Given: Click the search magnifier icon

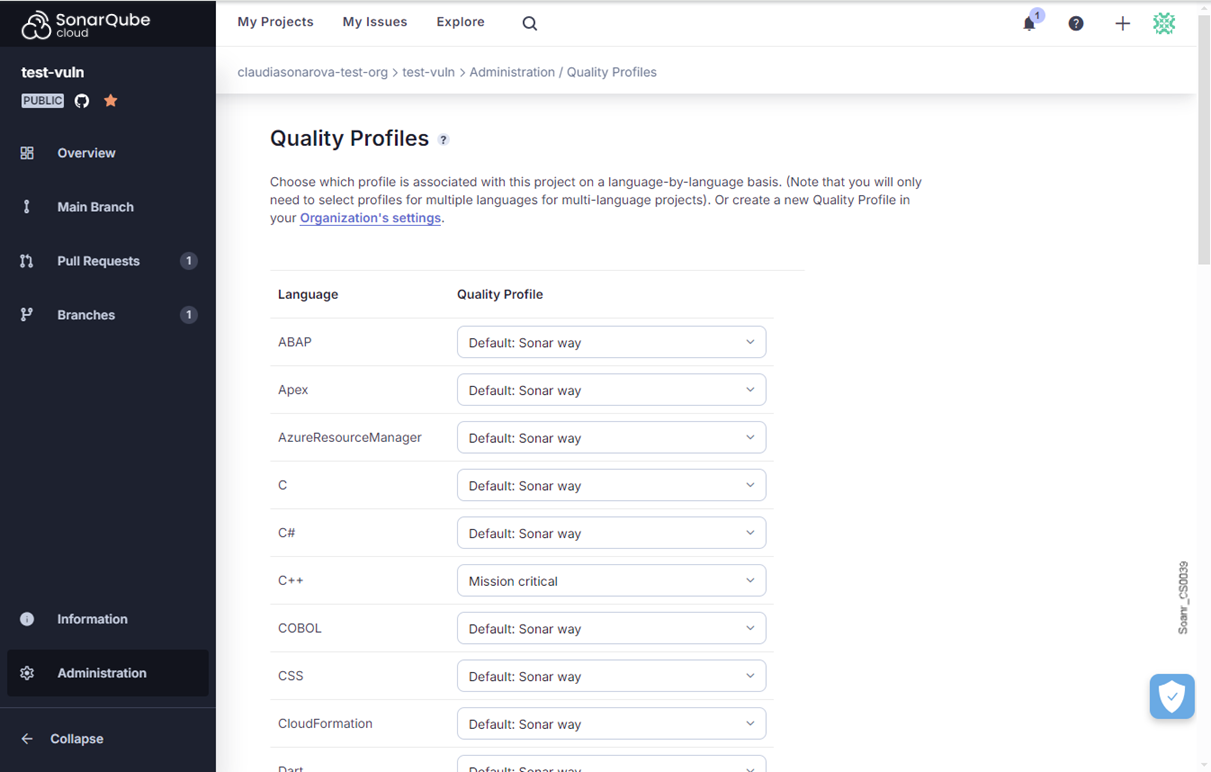Looking at the screenshot, I should point(530,23).
